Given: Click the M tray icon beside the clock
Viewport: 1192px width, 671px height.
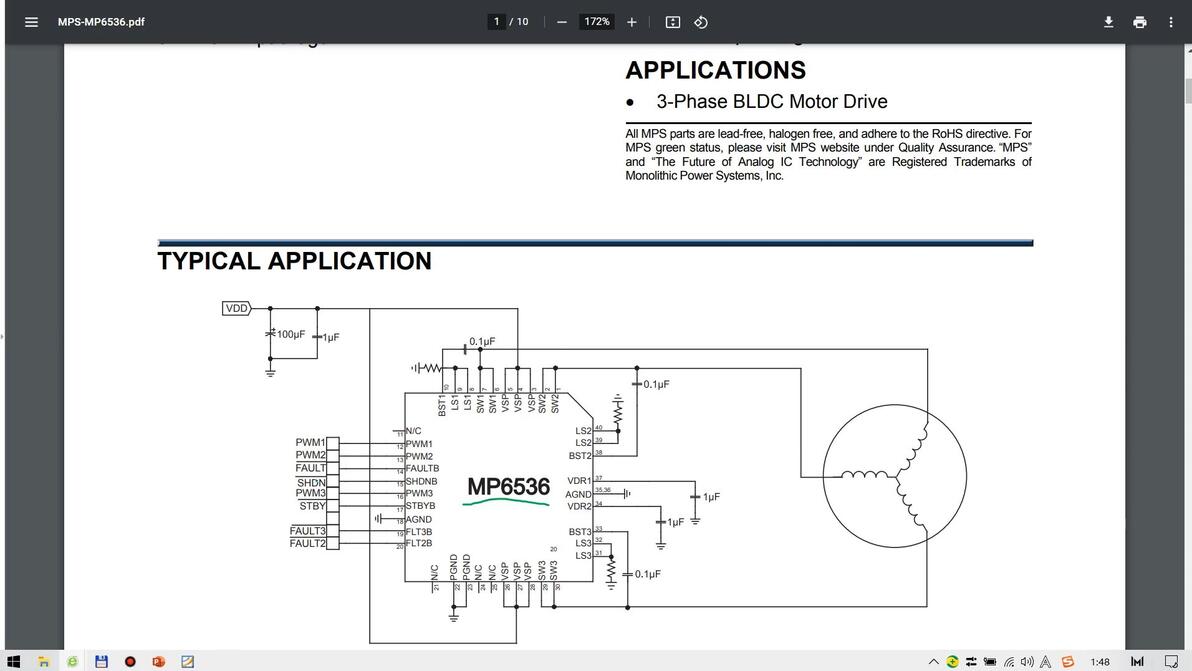Looking at the screenshot, I should coord(1137,662).
